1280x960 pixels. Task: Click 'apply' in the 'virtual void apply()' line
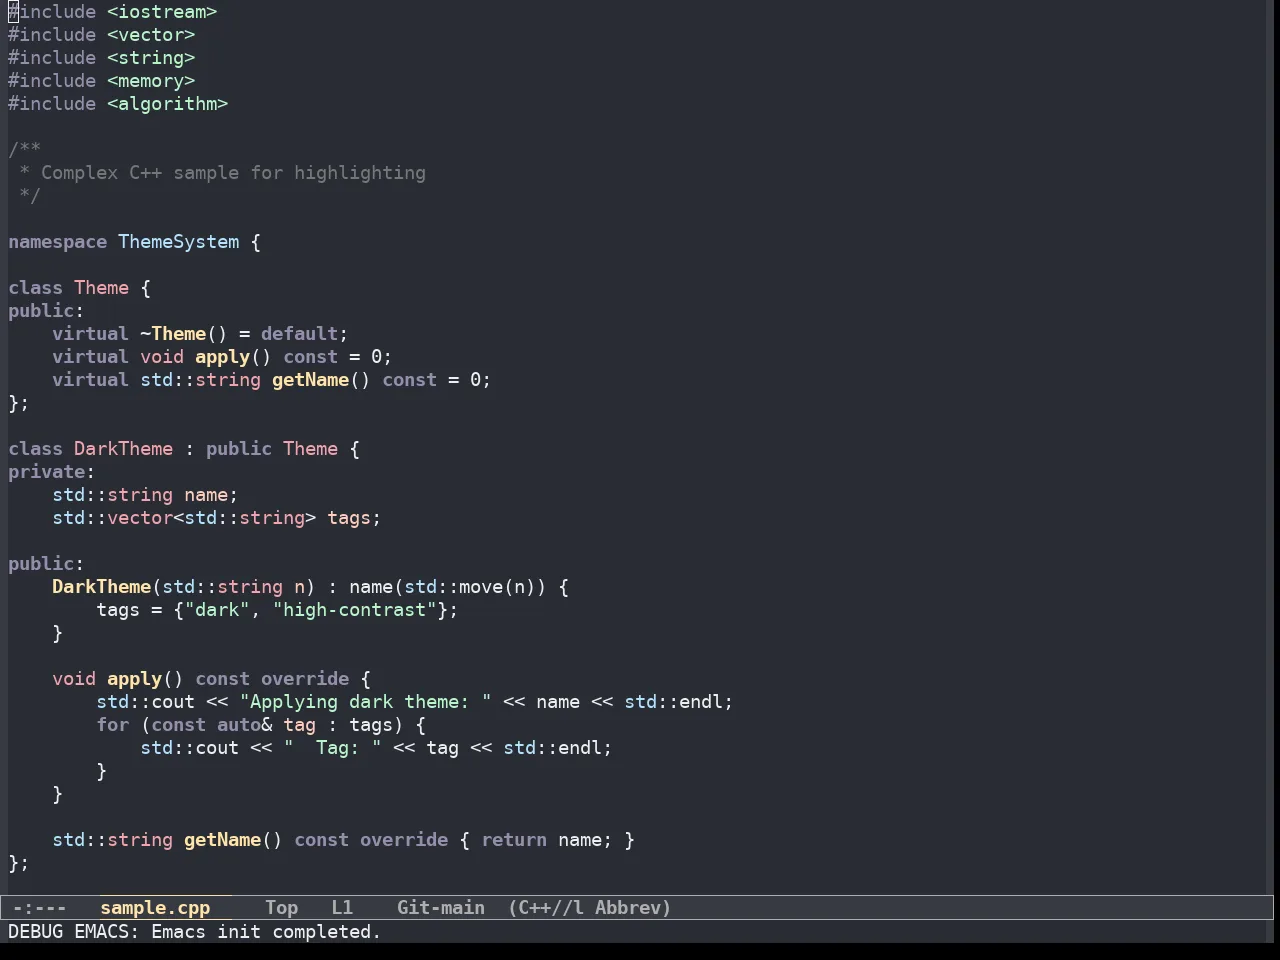[x=222, y=357]
